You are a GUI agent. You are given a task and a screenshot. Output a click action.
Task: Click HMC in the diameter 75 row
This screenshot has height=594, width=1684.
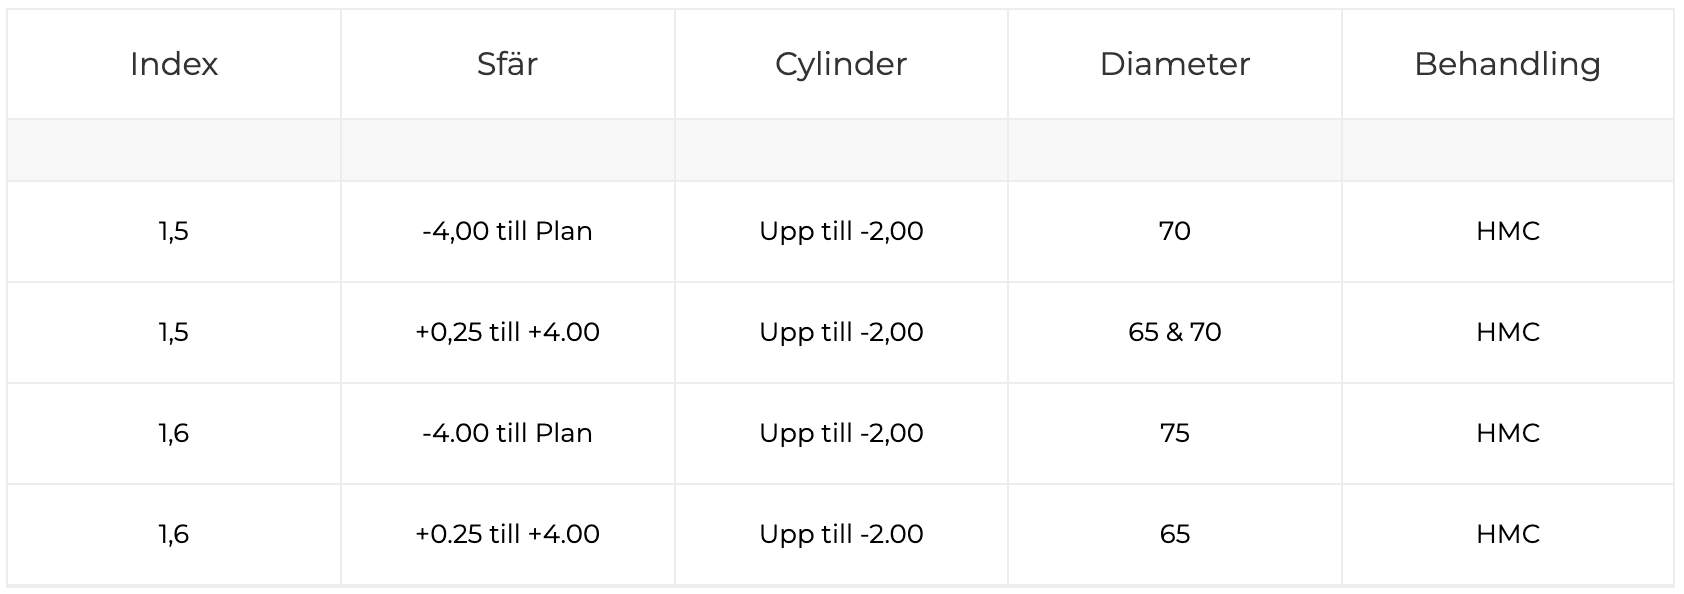1507,433
